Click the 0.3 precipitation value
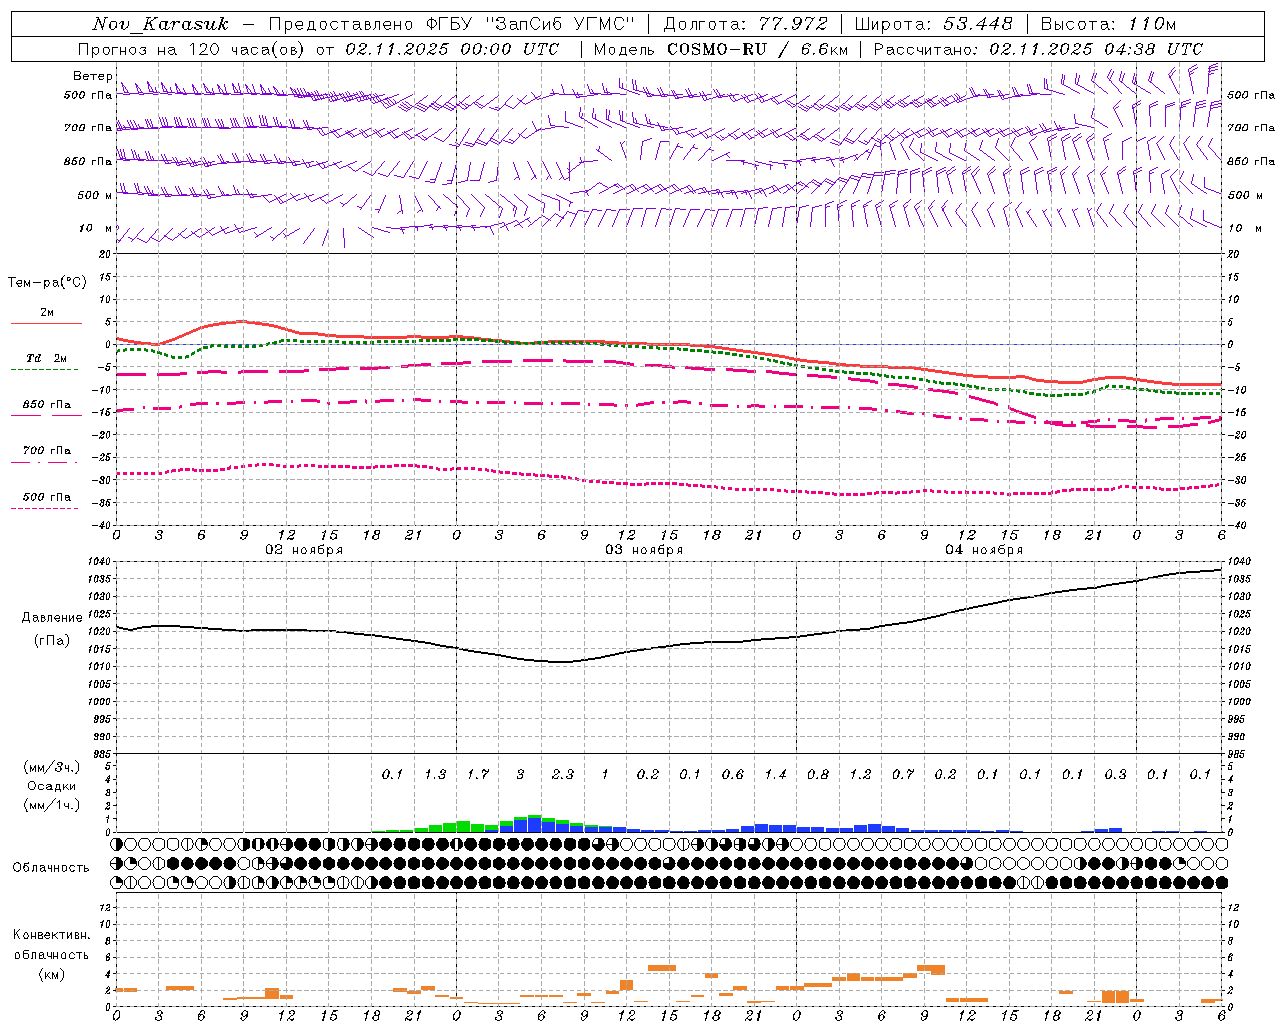The image size is (1280, 1024). (x=1115, y=774)
